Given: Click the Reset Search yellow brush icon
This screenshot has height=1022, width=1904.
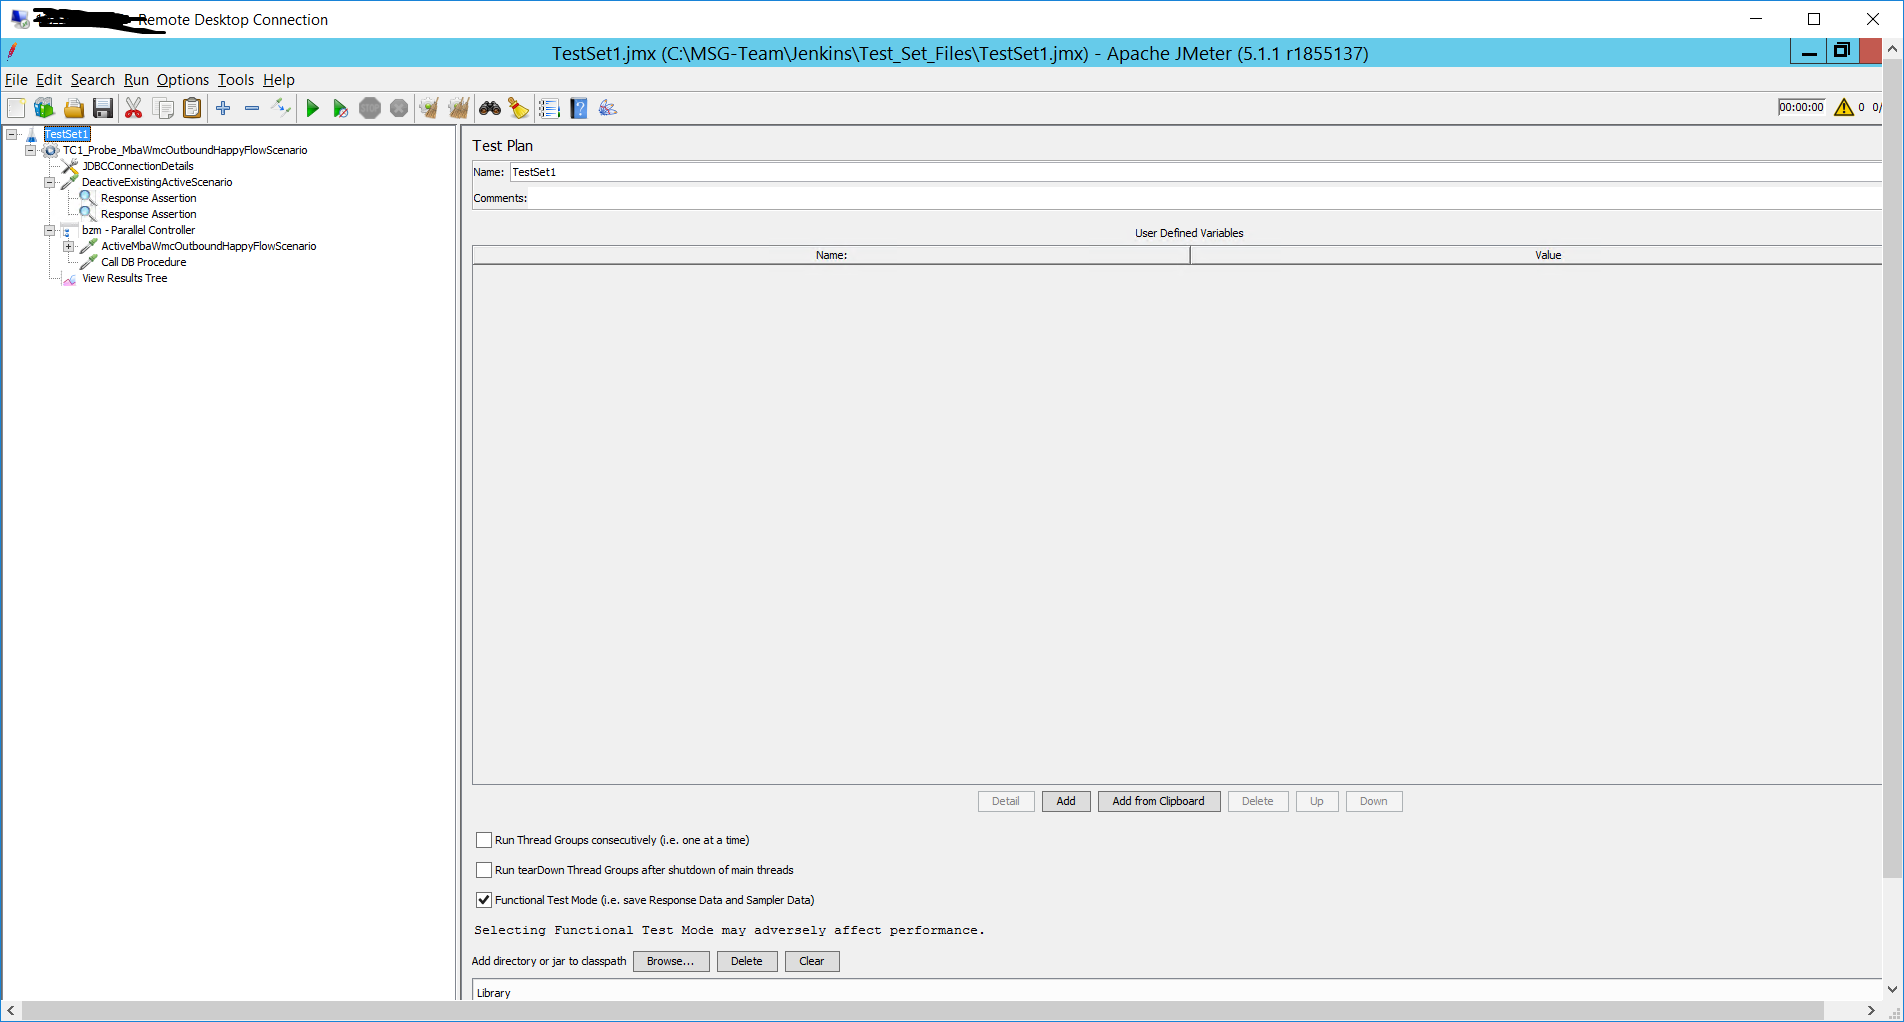Looking at the screenshot, I should click(518, 108).
